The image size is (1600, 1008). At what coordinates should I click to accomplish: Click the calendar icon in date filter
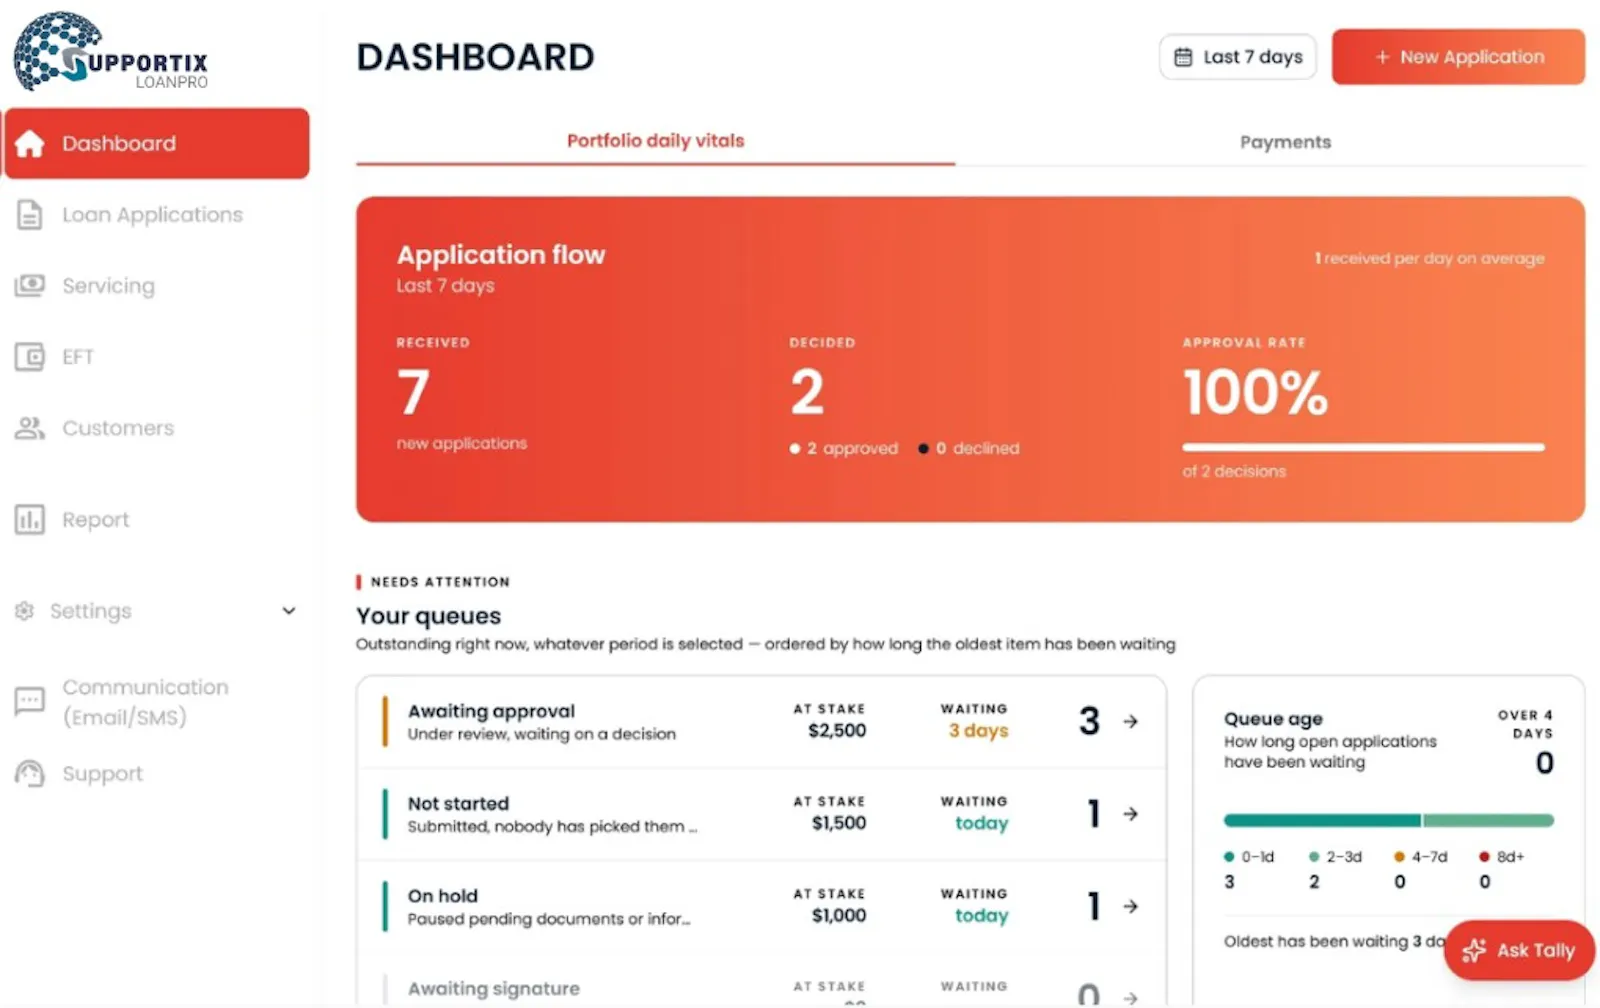(x=1183, y=57)
